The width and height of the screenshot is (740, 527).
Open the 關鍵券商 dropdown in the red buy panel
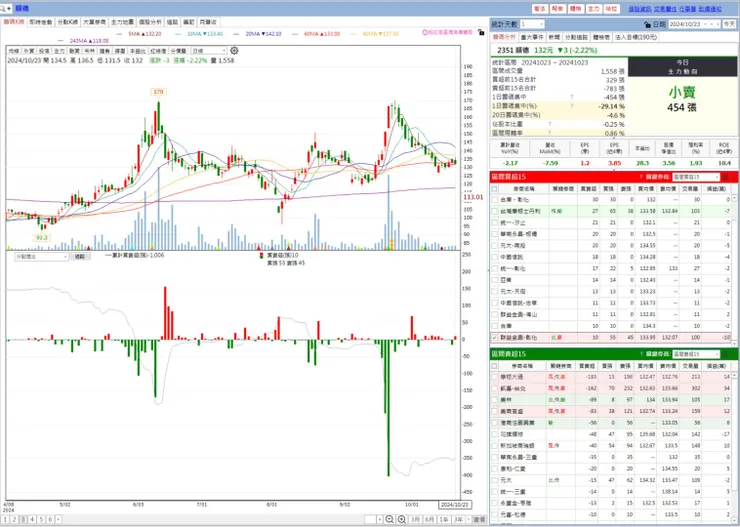click(x=696, y=177)
